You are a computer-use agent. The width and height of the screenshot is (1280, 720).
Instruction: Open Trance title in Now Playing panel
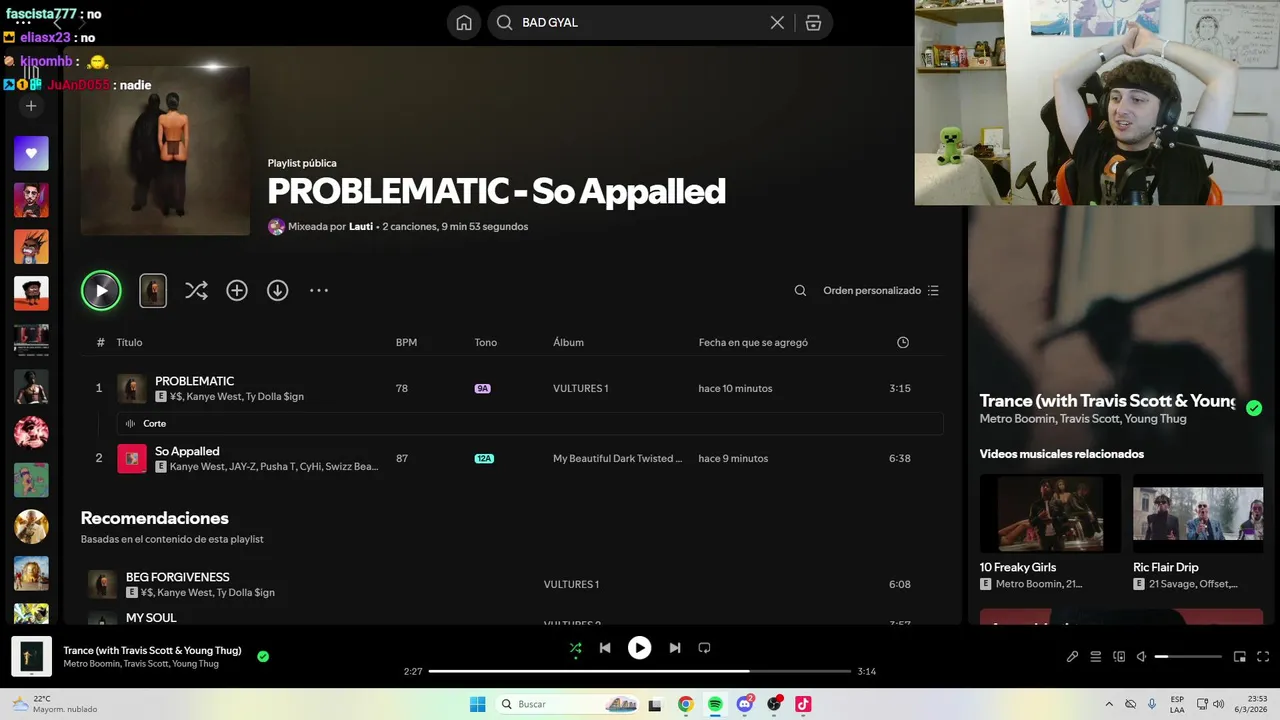tap(1107, 401)
